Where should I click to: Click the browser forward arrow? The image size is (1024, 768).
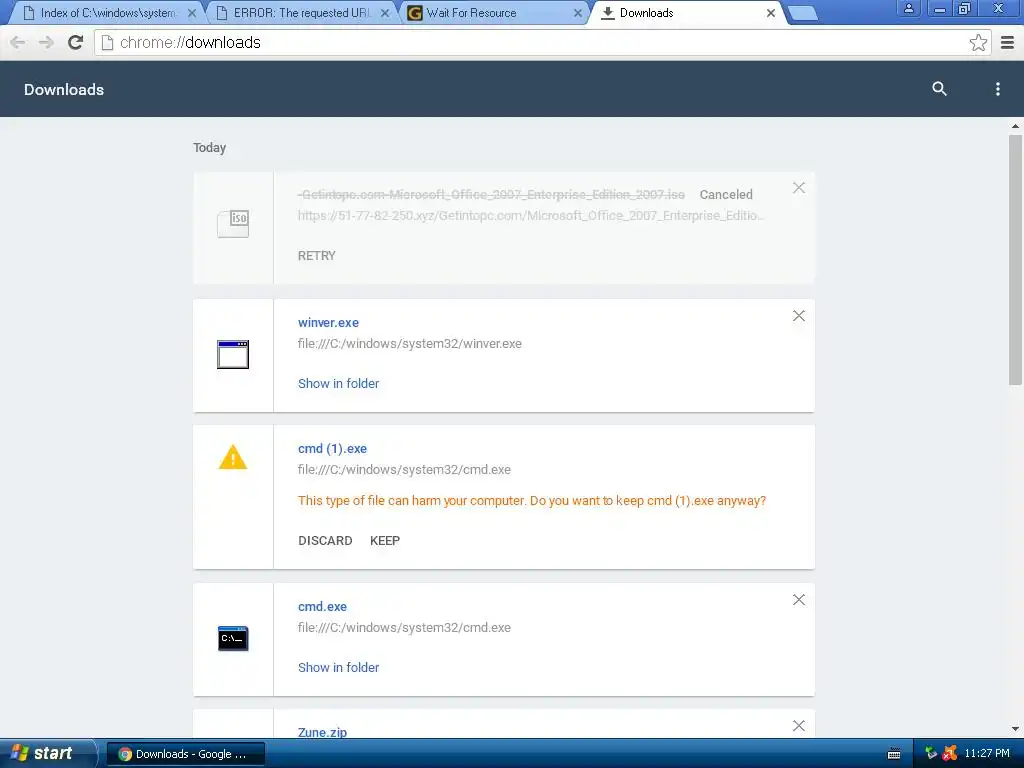tap(46, 42)
